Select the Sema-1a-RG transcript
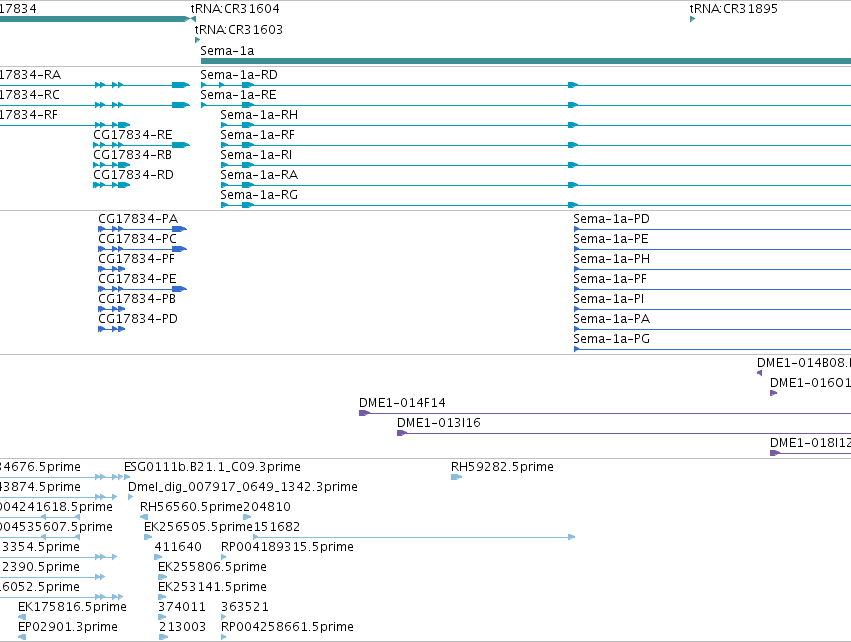 259,195
